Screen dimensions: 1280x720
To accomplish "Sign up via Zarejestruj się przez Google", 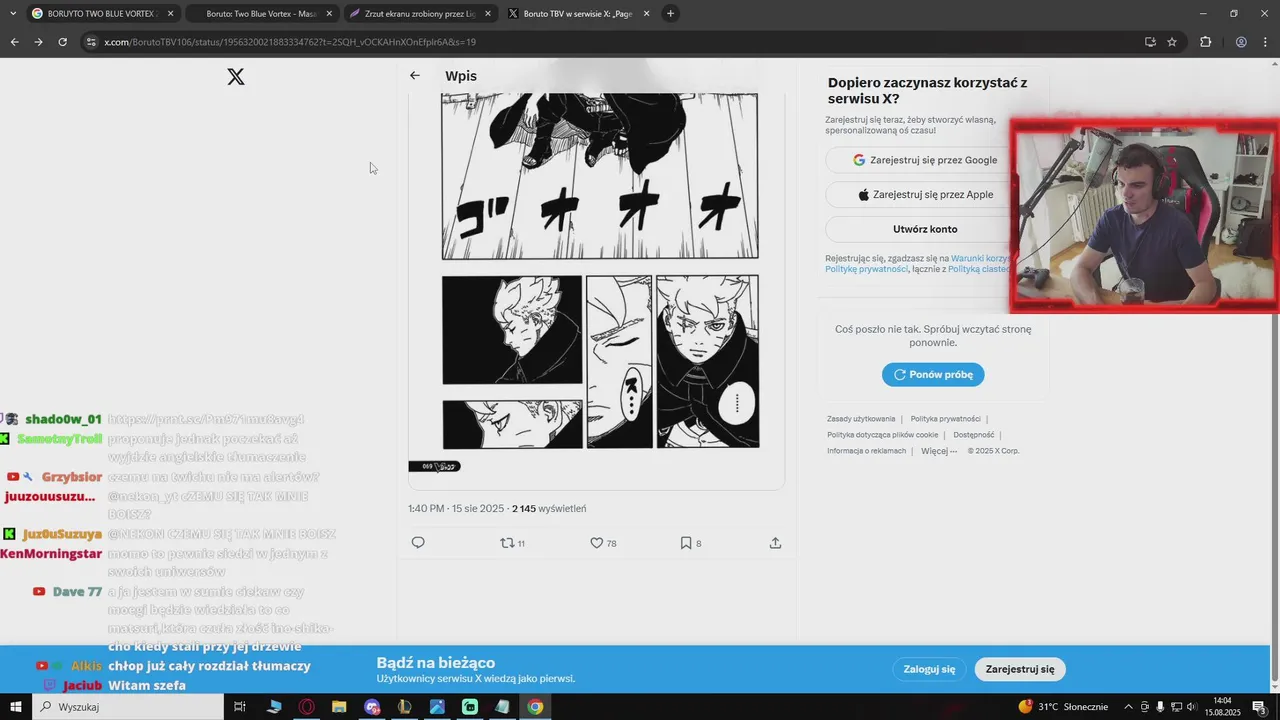I will [925, 160].
